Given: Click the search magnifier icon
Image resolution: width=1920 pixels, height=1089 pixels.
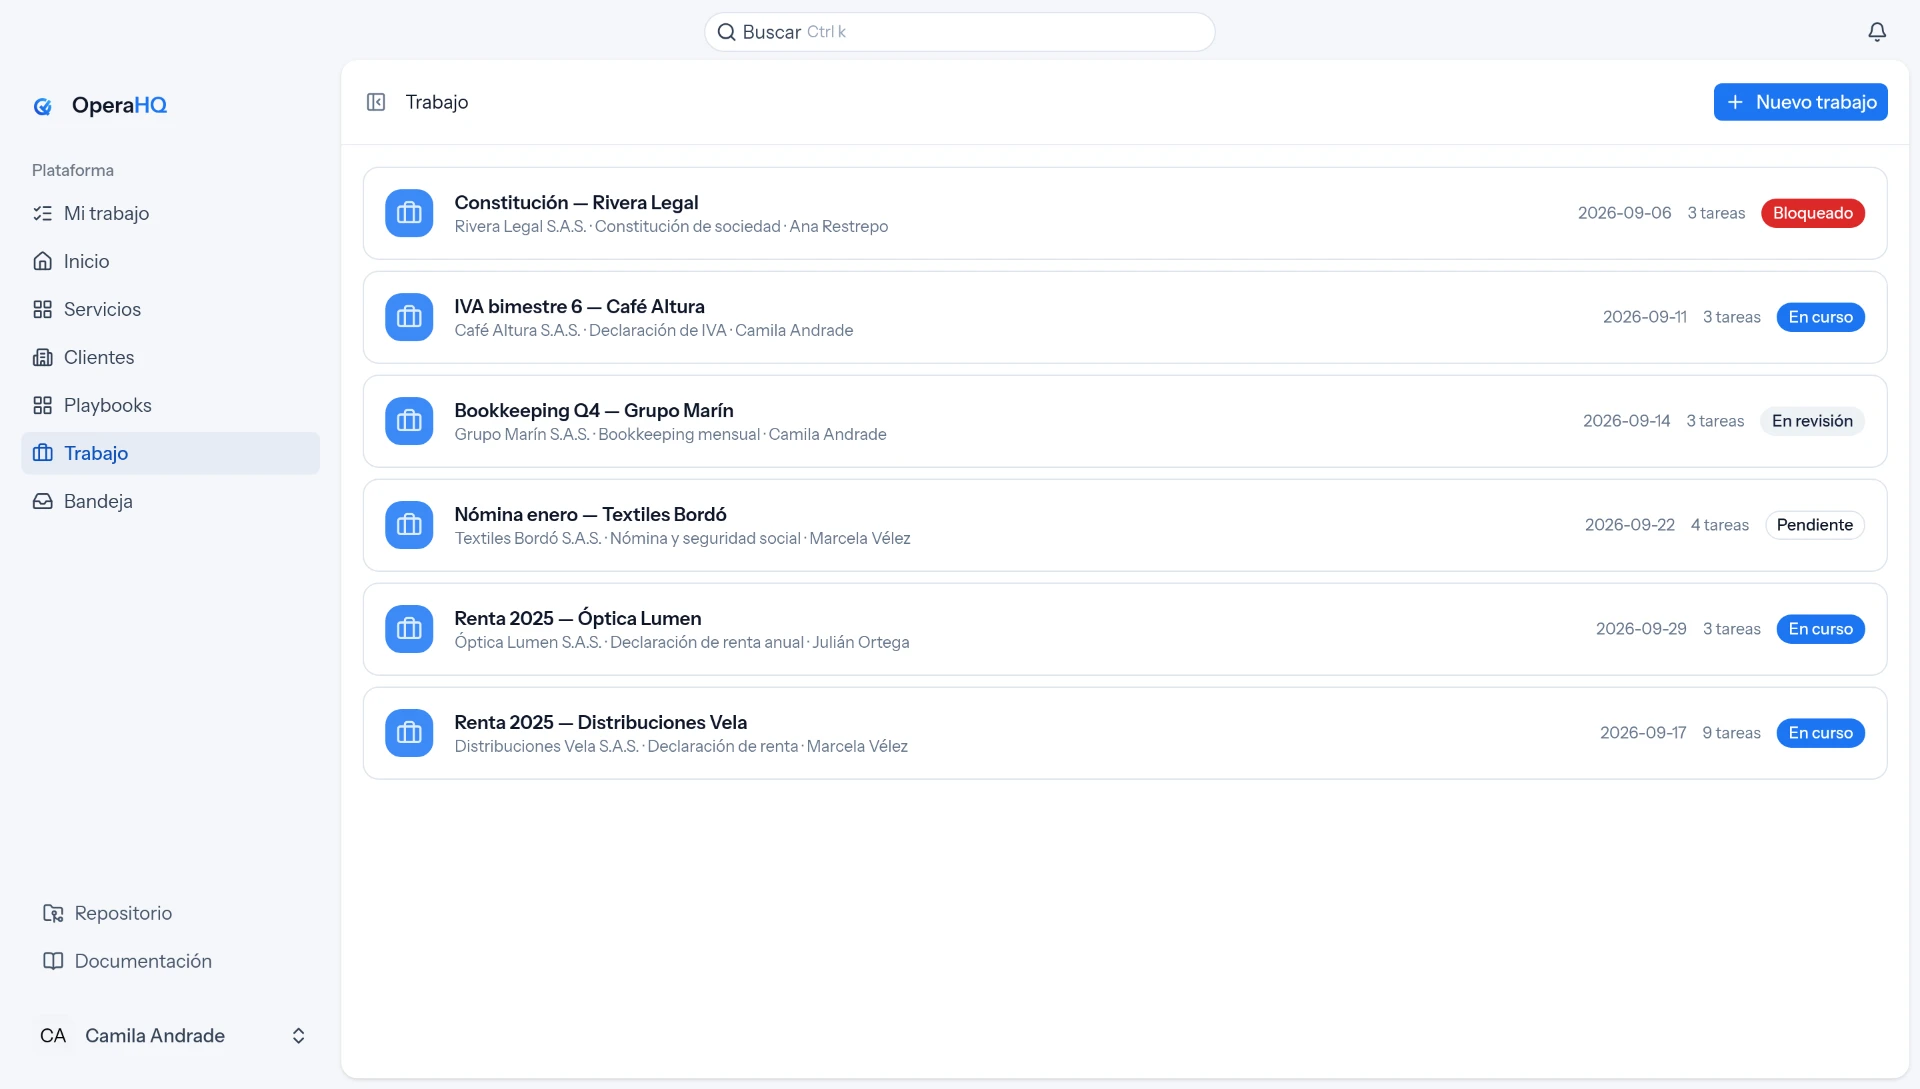Looking at the screenshot, I should 727,32.
